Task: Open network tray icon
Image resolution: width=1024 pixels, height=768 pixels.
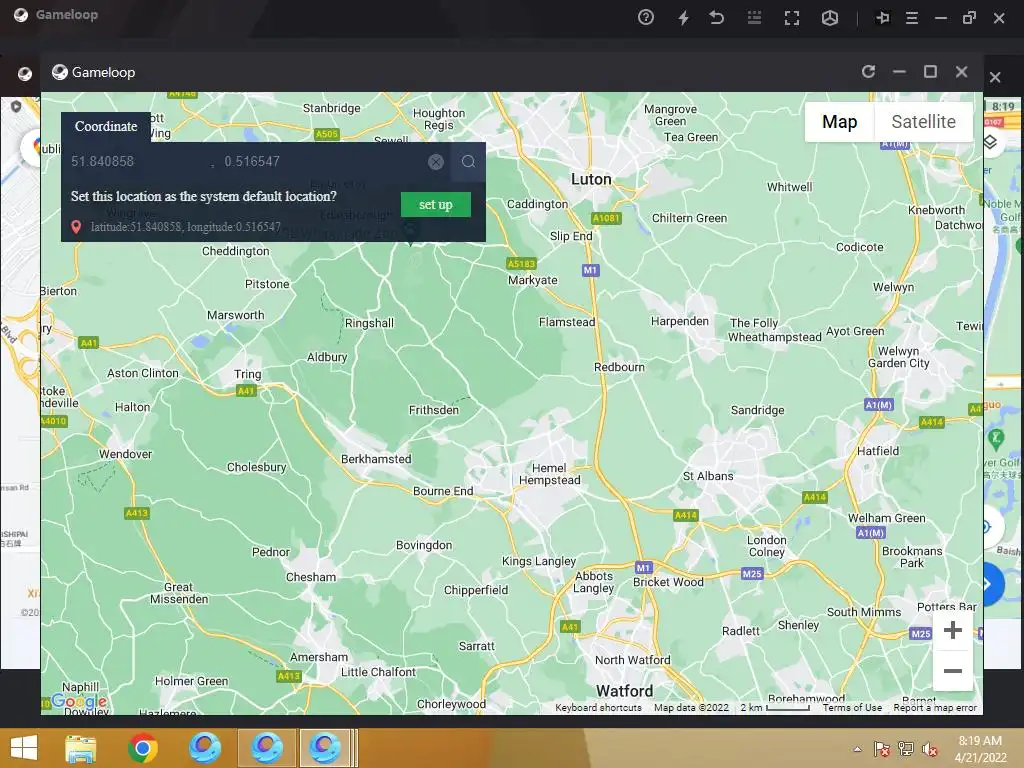Action: (906, 749)
